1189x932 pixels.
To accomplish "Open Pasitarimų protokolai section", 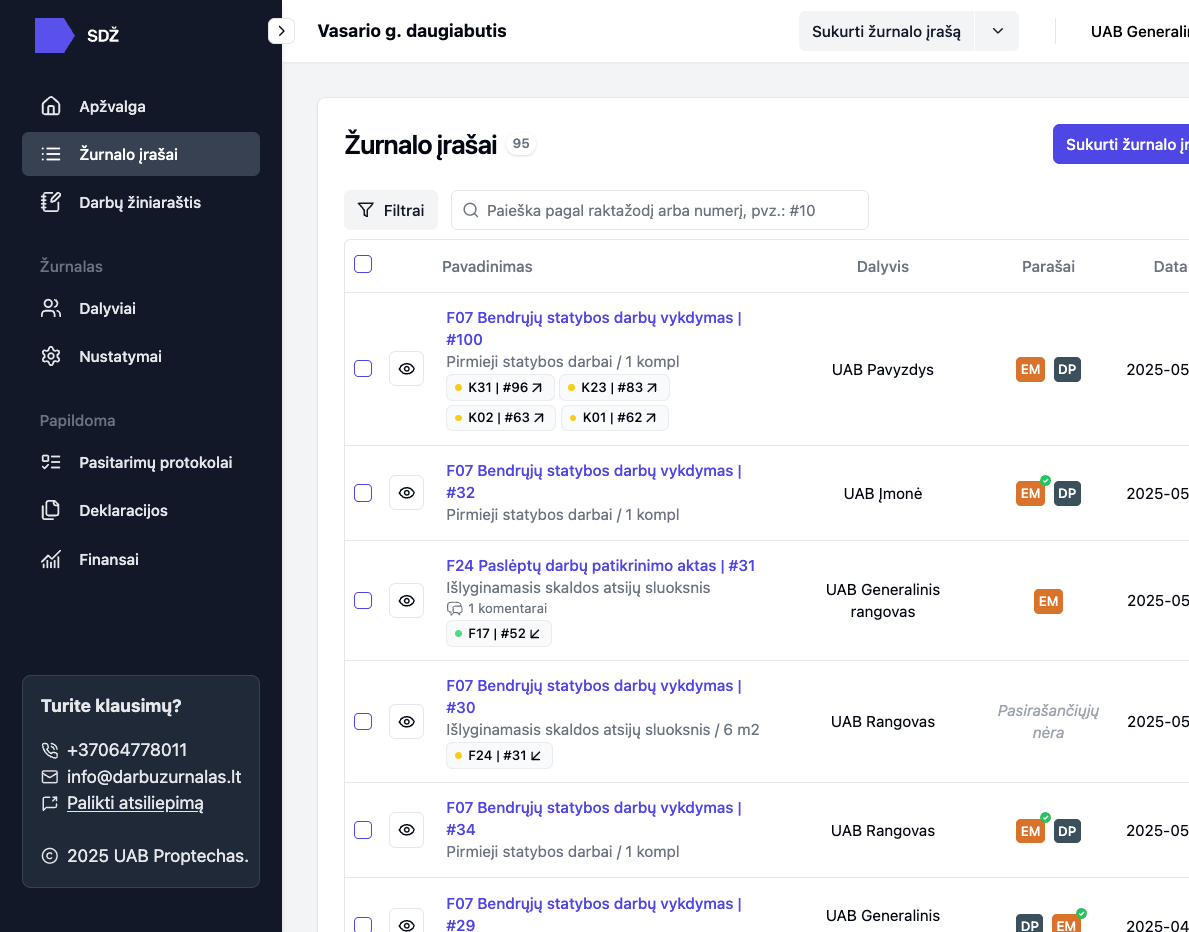I will point(155,463).
